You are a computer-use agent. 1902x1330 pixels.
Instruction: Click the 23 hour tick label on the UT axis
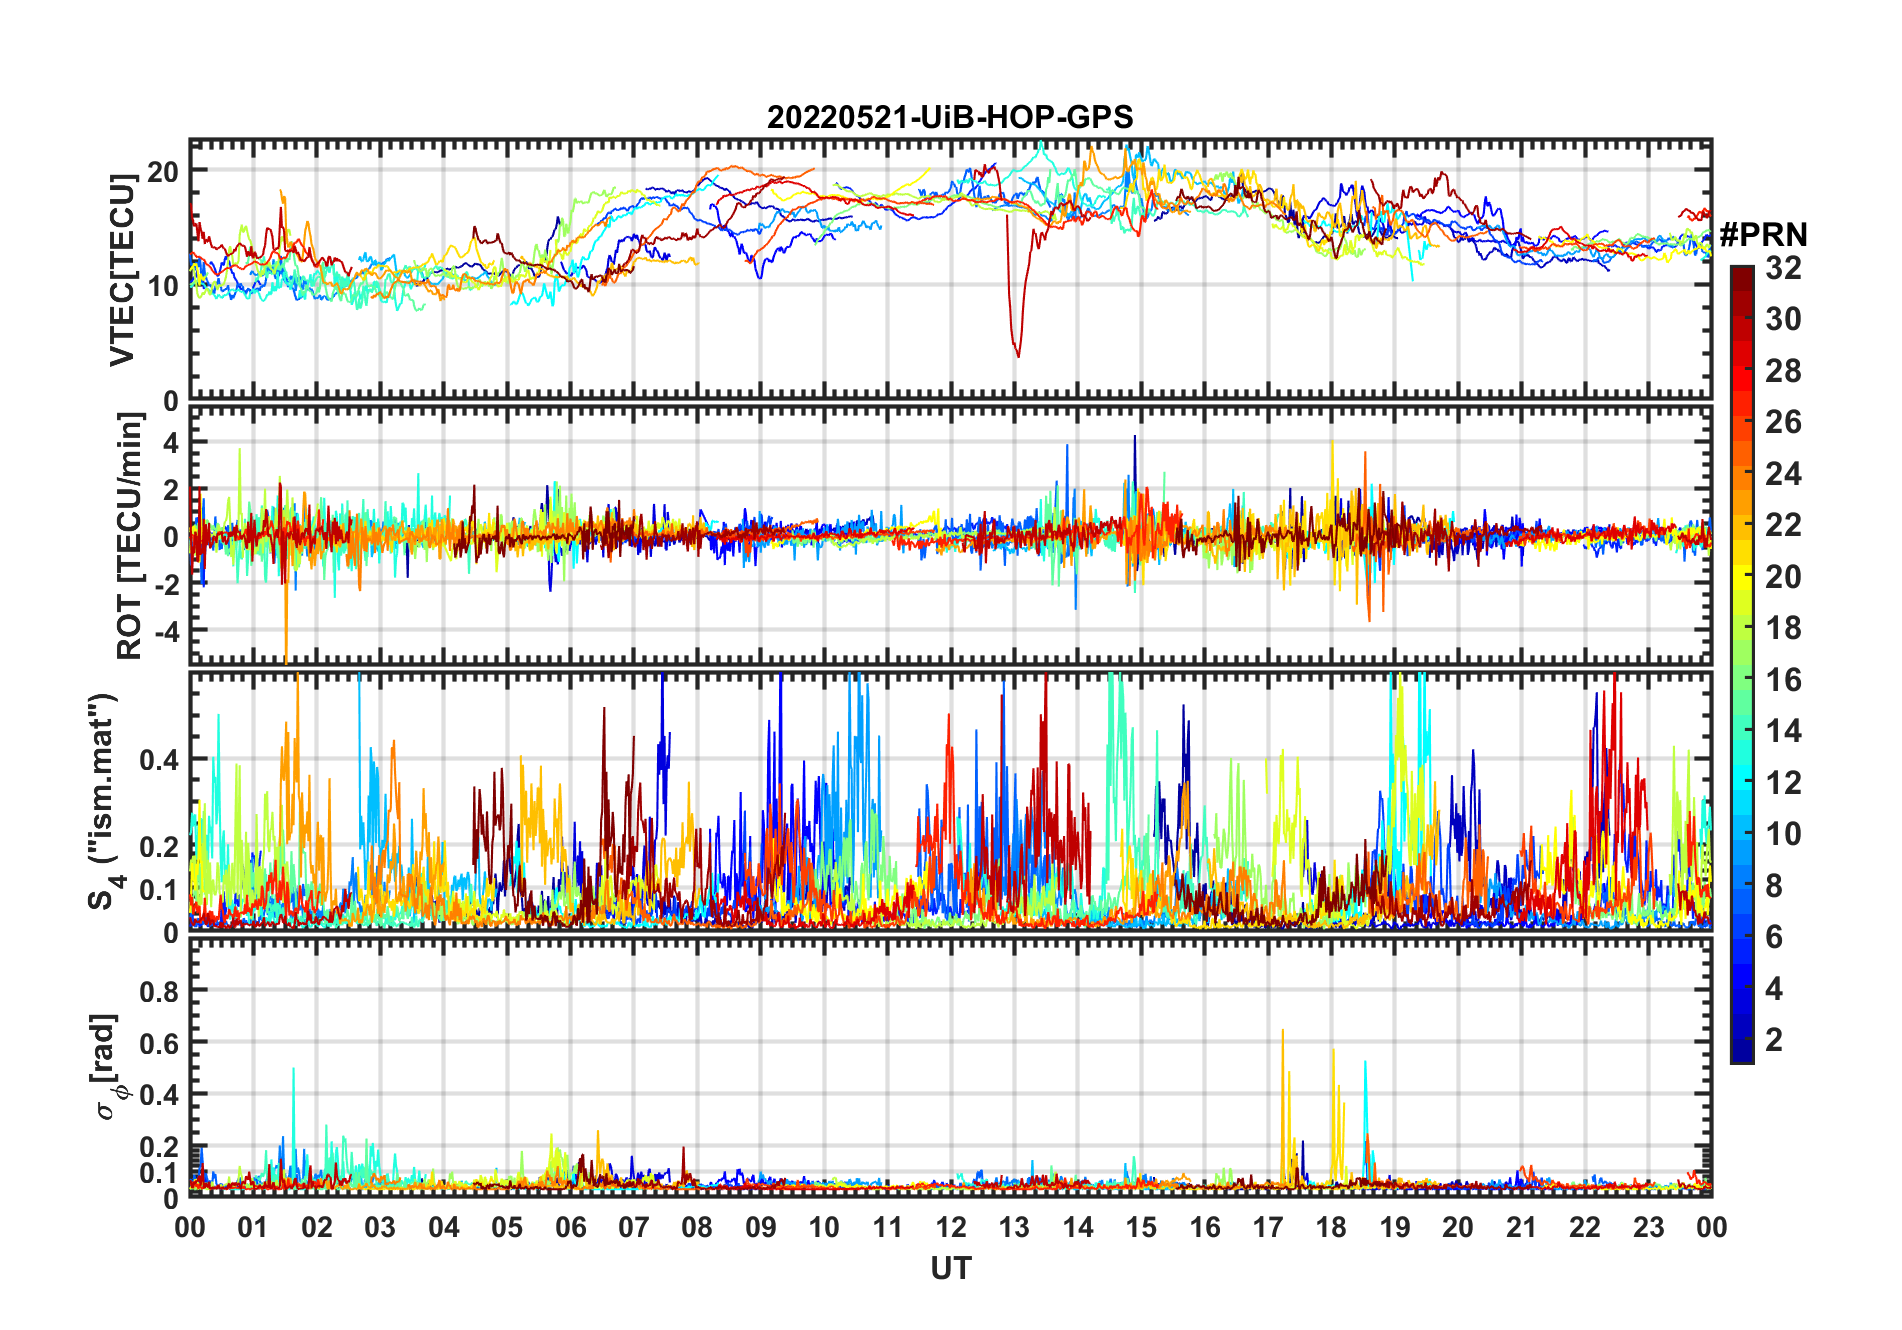pos(1648,1227)
